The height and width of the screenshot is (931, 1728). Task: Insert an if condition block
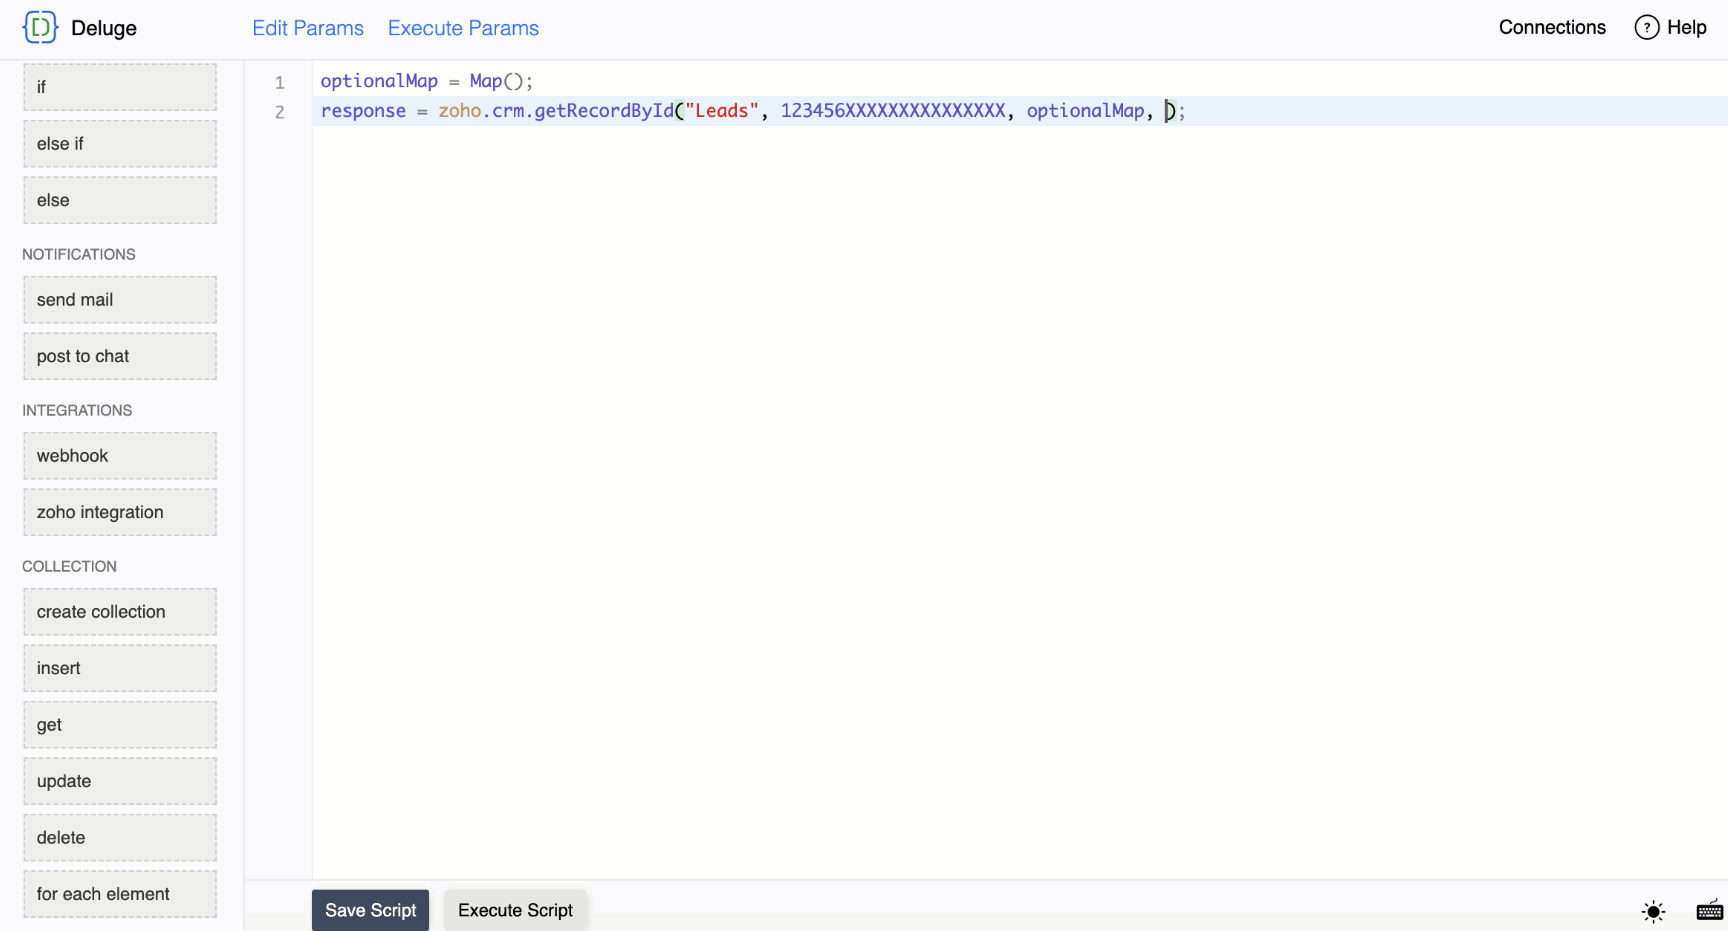coord(119,87)
